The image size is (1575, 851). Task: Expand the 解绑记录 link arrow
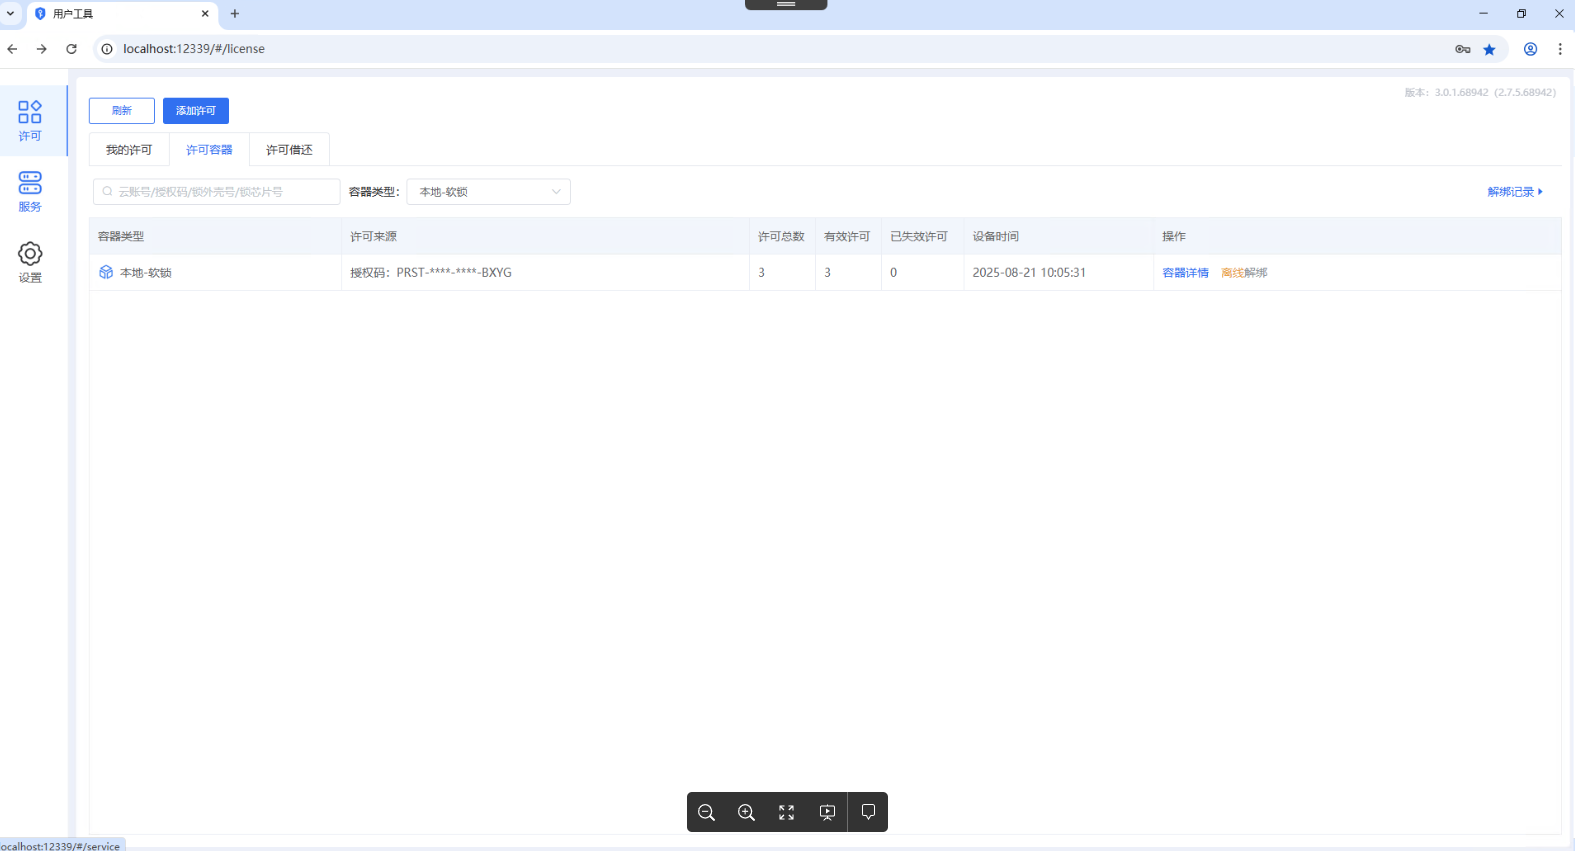coord(1540,192)
